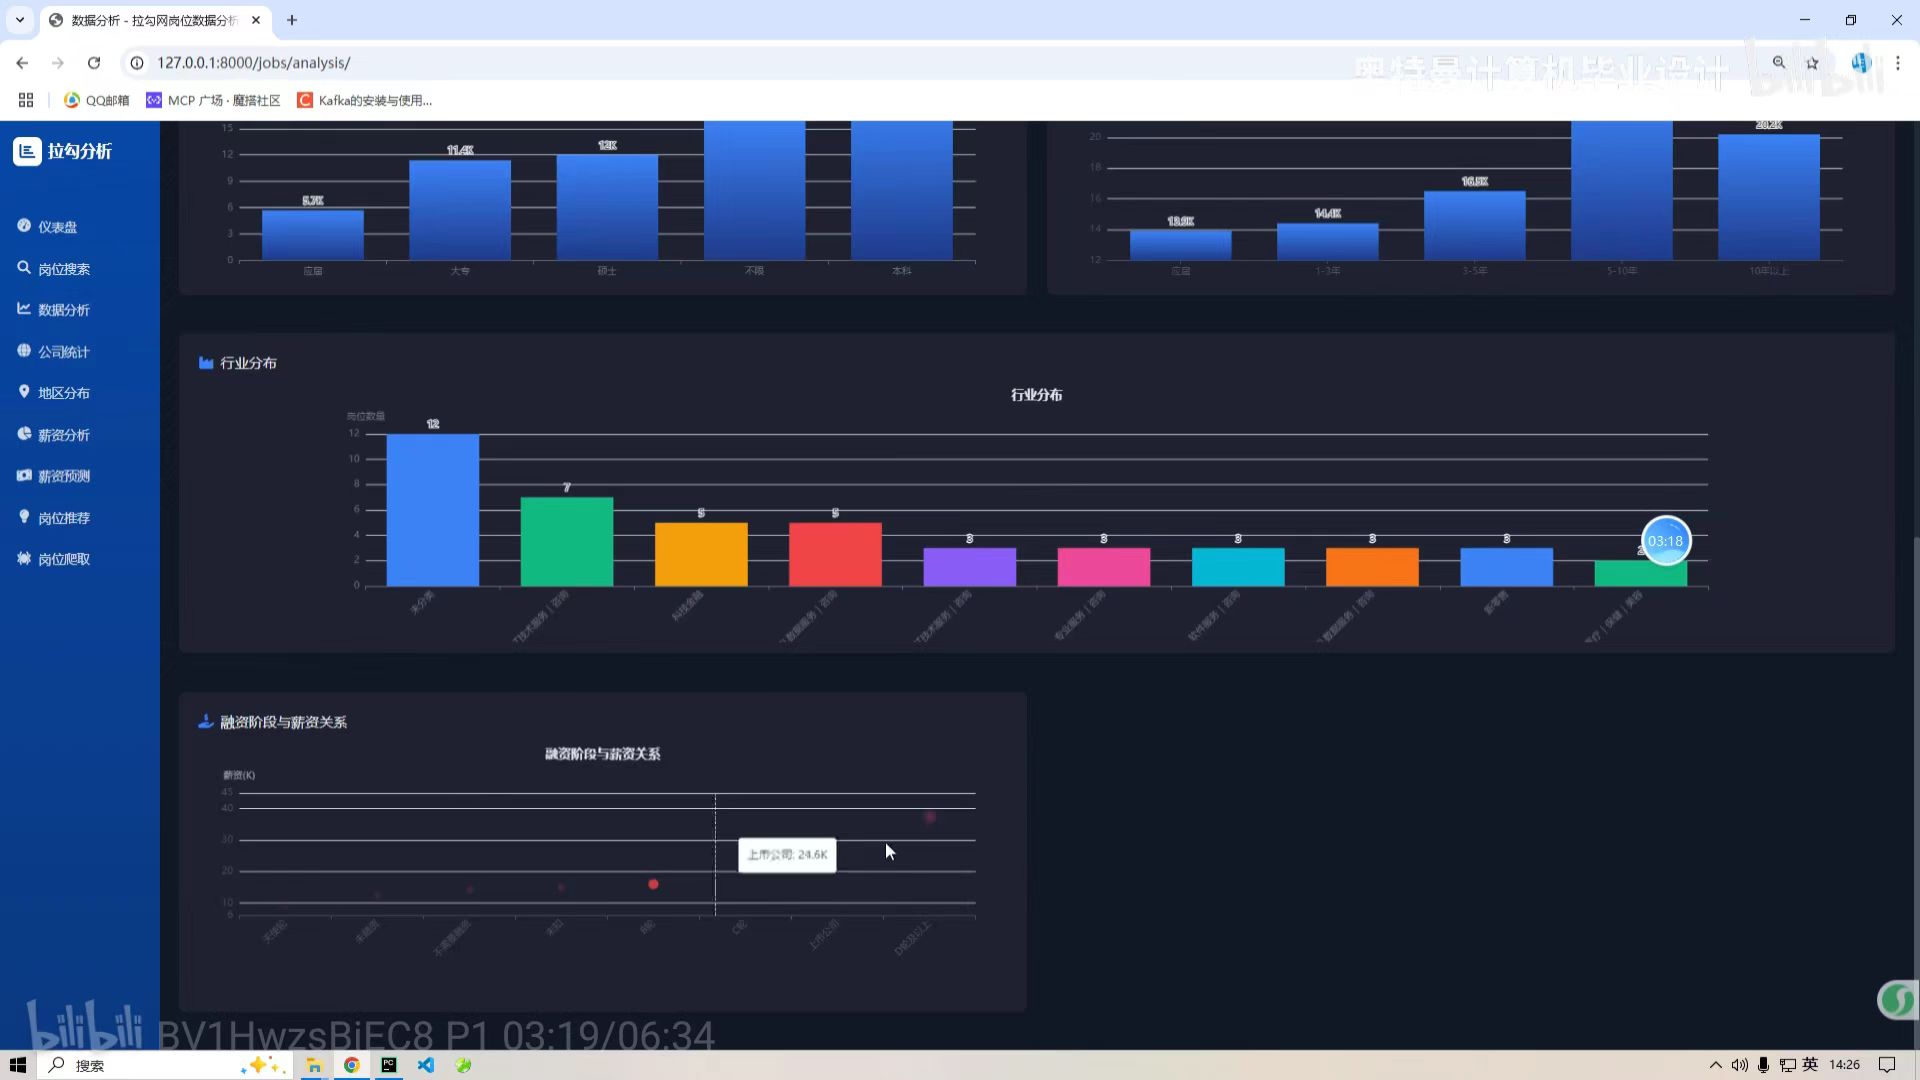Click the 岗位推荐 lightbulb icon in sidebar
Image resolution: width=1920 pixels, height=1080 pixels.
tap(24, 517)
